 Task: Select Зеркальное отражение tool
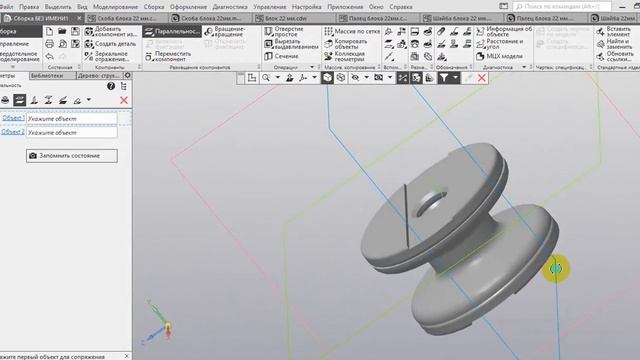click(107, 56)
